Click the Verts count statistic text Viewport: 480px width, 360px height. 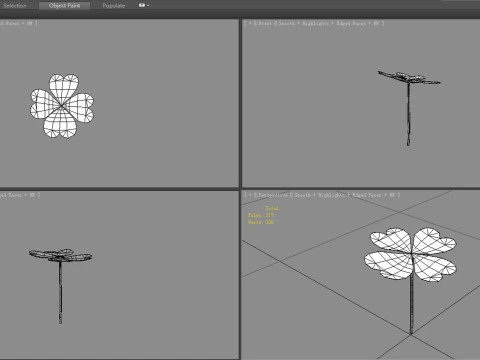261,222
